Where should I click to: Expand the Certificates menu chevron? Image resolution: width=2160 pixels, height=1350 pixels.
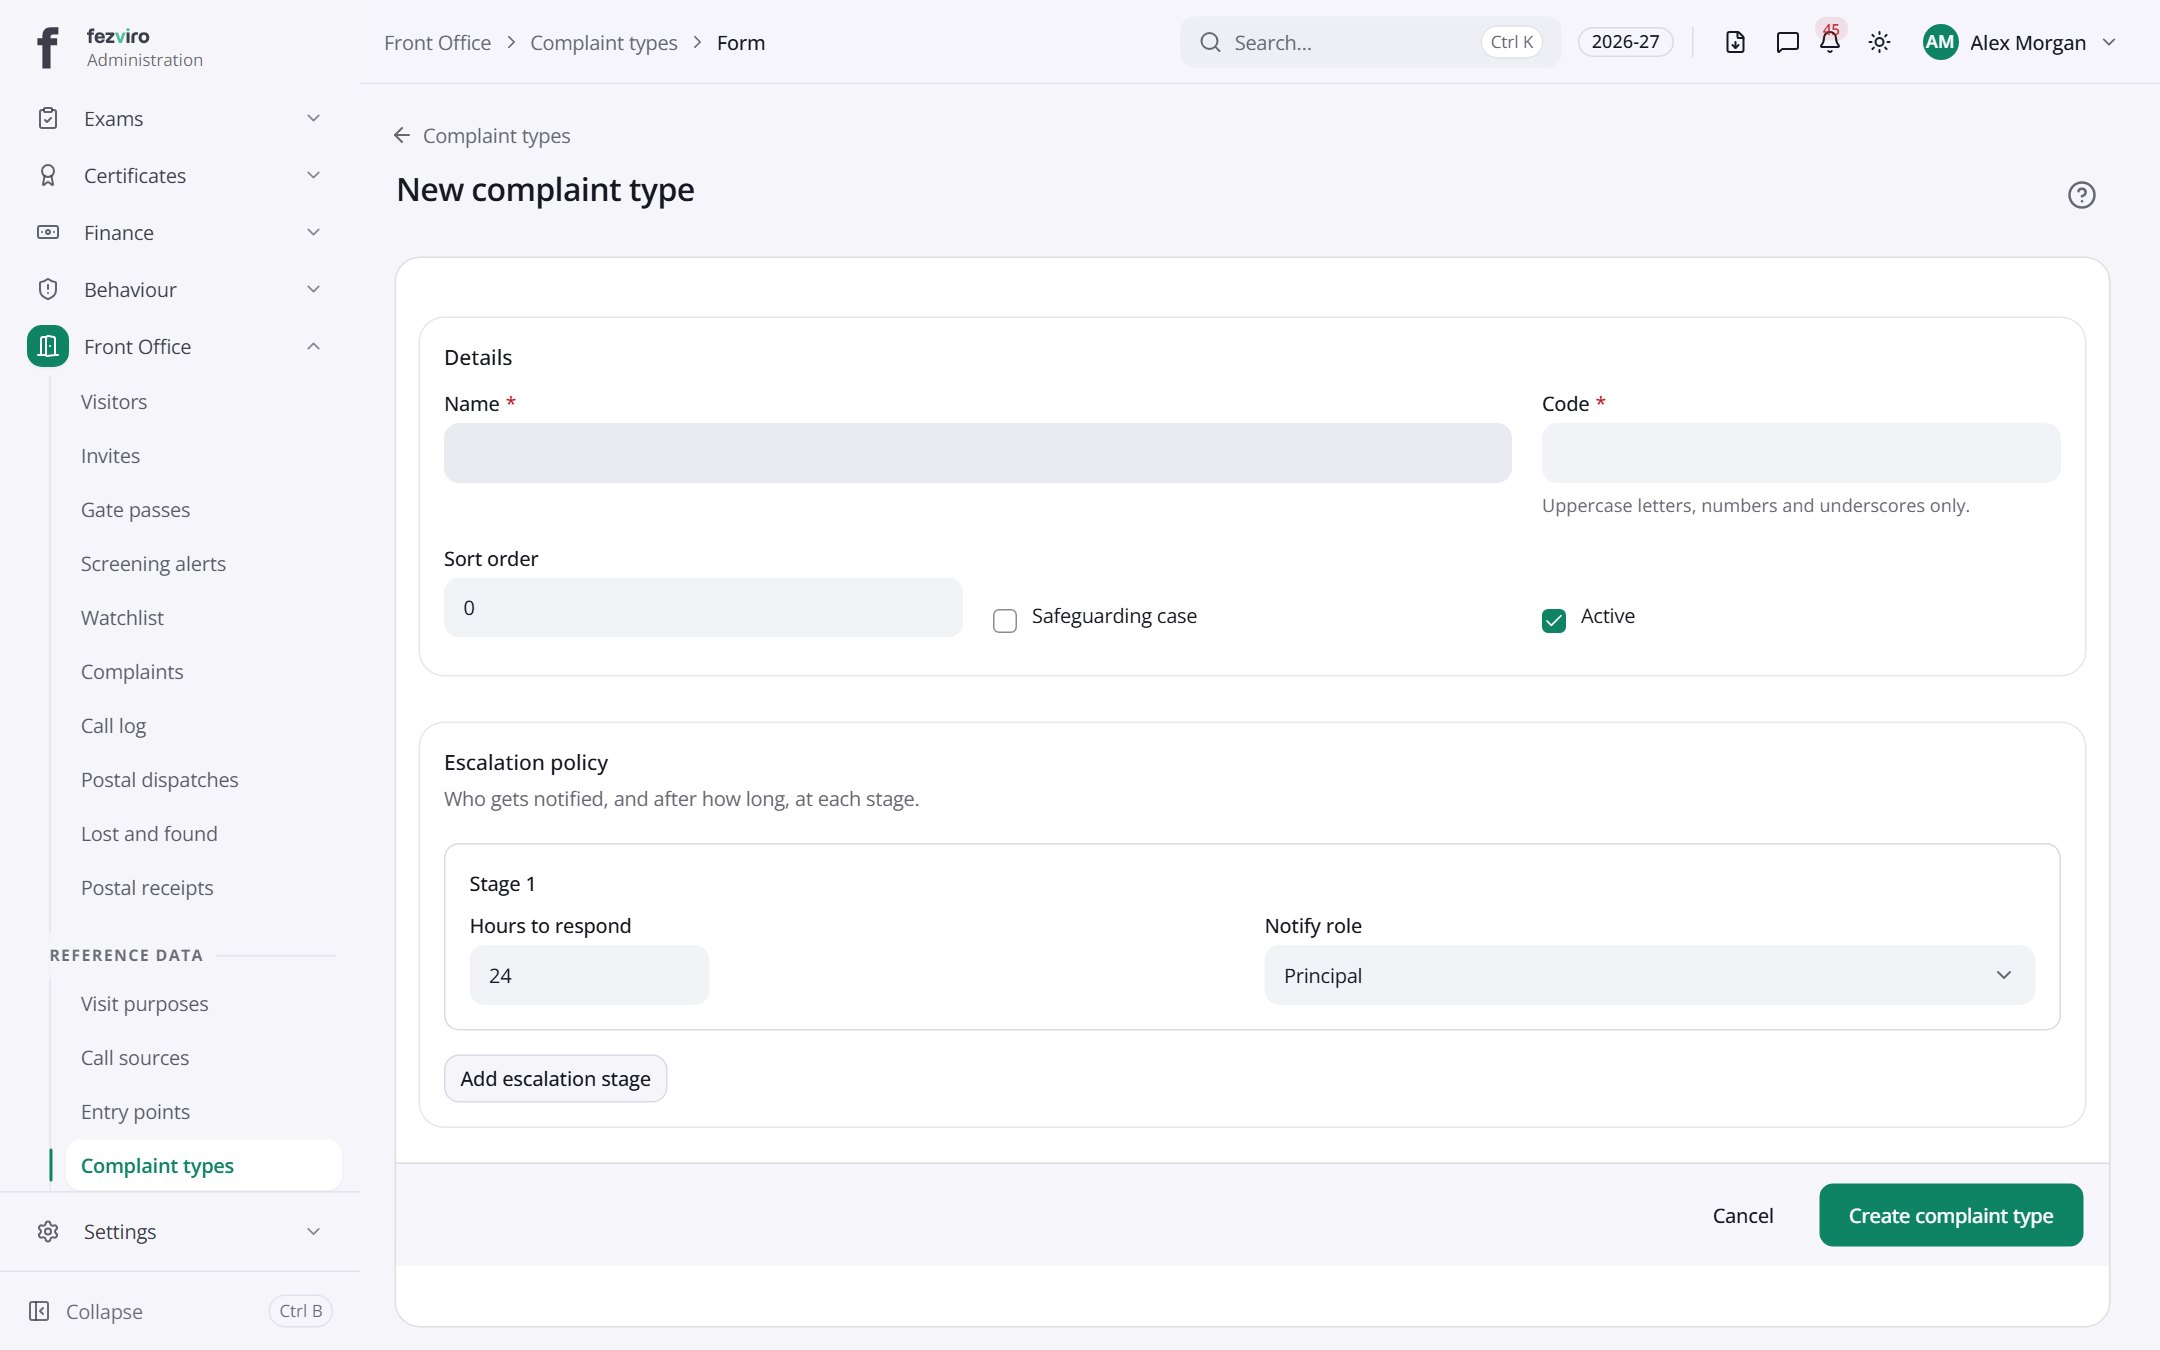tap(313, 176)
